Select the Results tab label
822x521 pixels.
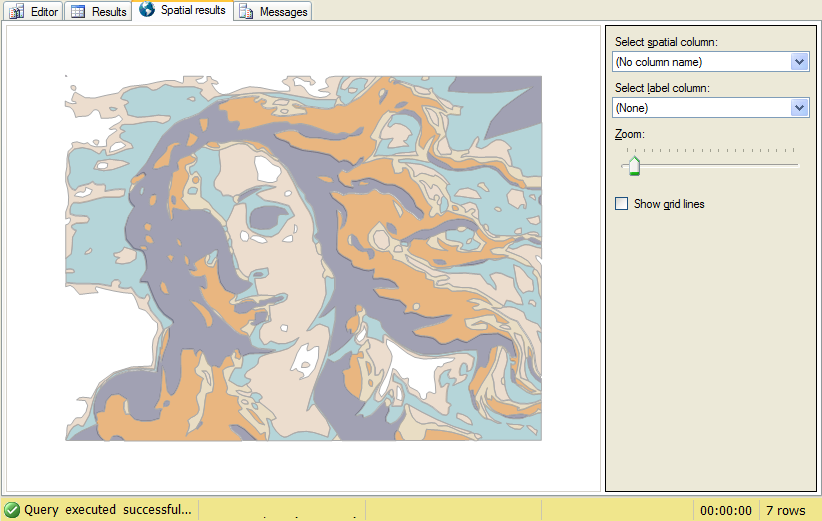109,12
